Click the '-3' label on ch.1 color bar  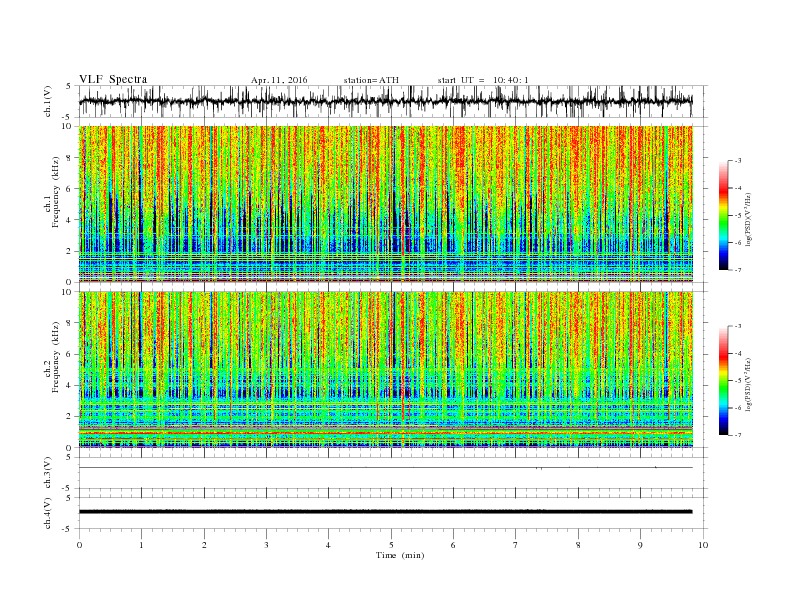pos(737,161)
